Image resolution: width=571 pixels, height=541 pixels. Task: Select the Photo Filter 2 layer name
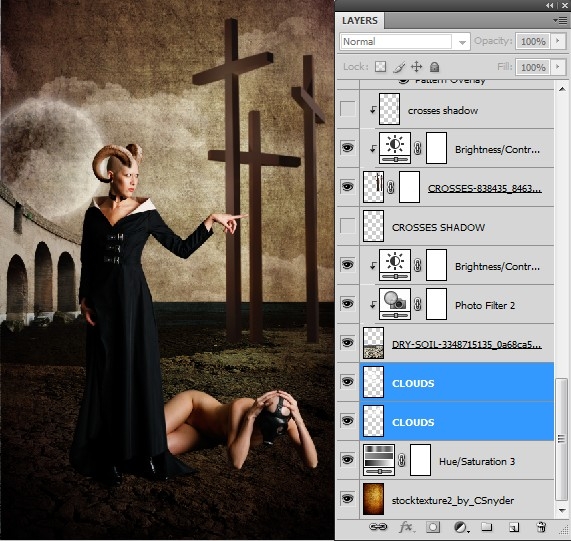coord(485,305)
